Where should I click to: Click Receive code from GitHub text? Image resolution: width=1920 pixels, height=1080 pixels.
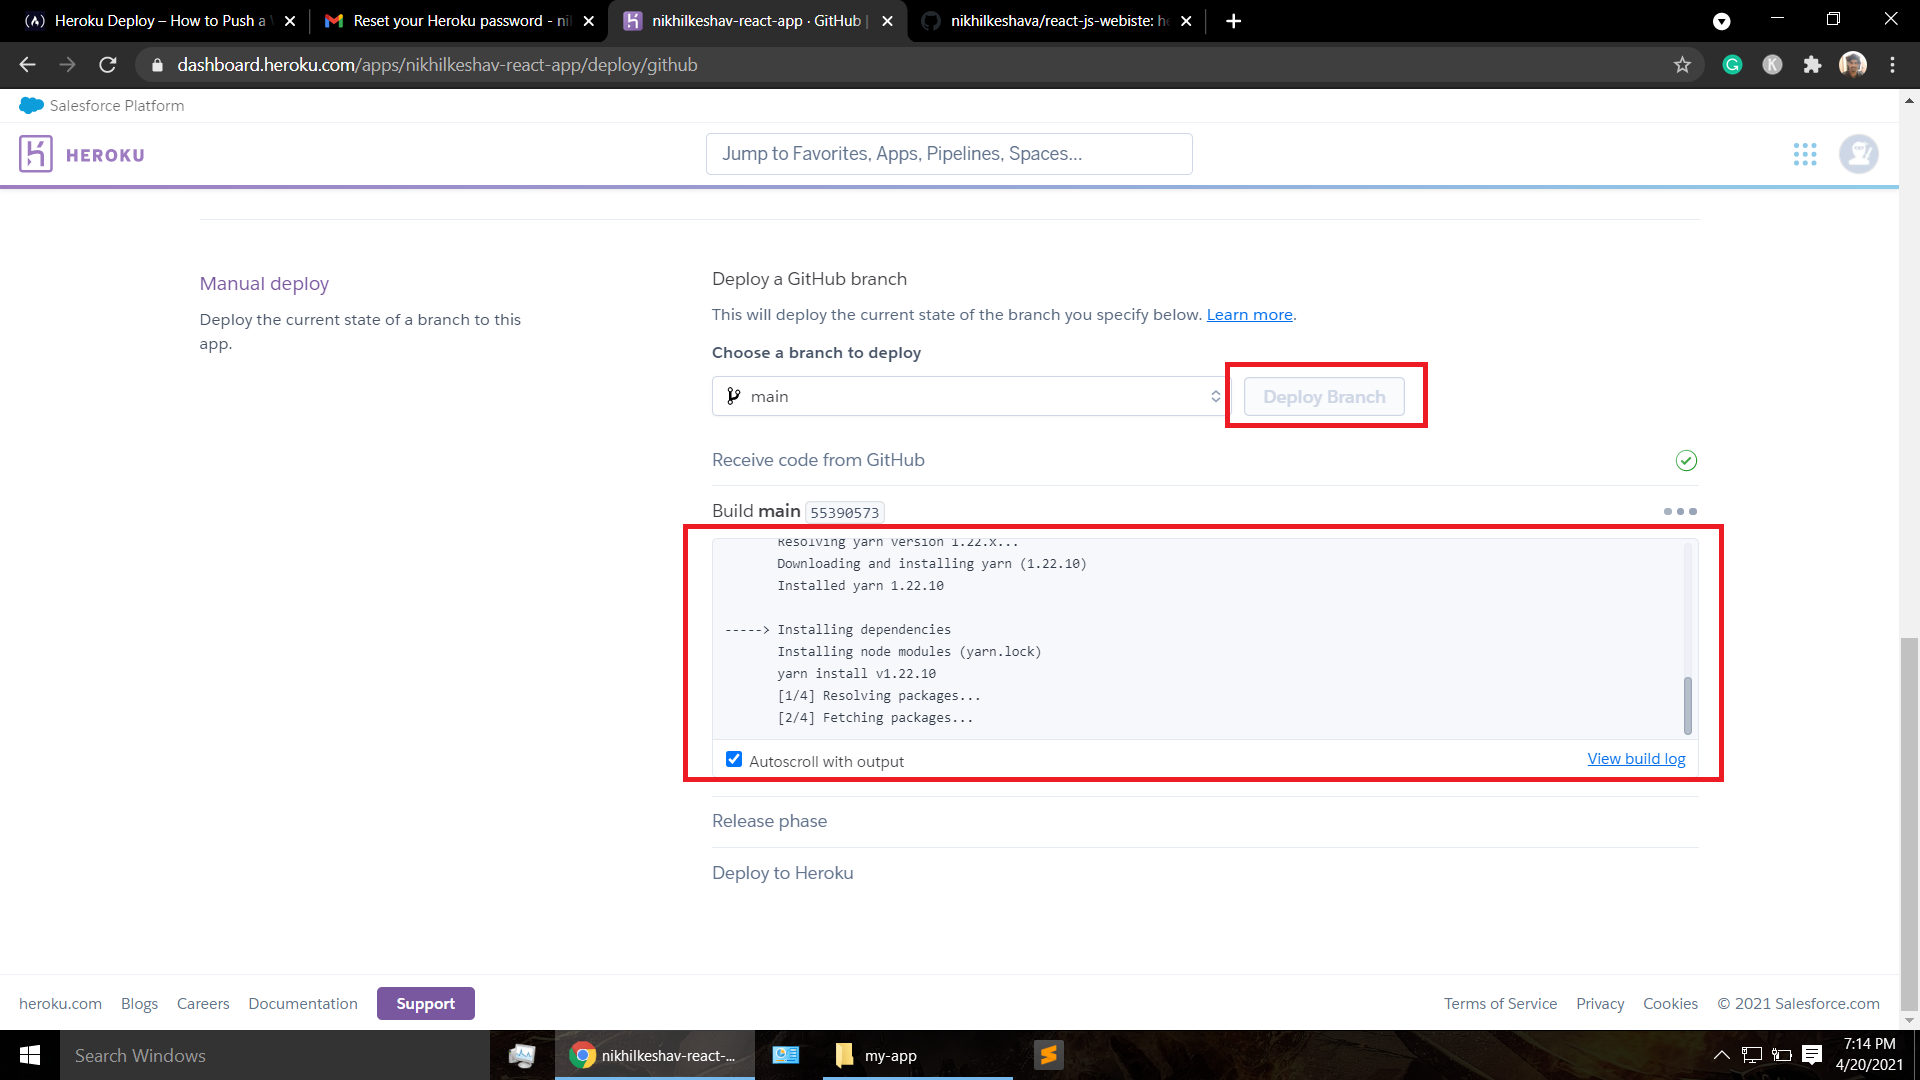[x=818, y=460]
